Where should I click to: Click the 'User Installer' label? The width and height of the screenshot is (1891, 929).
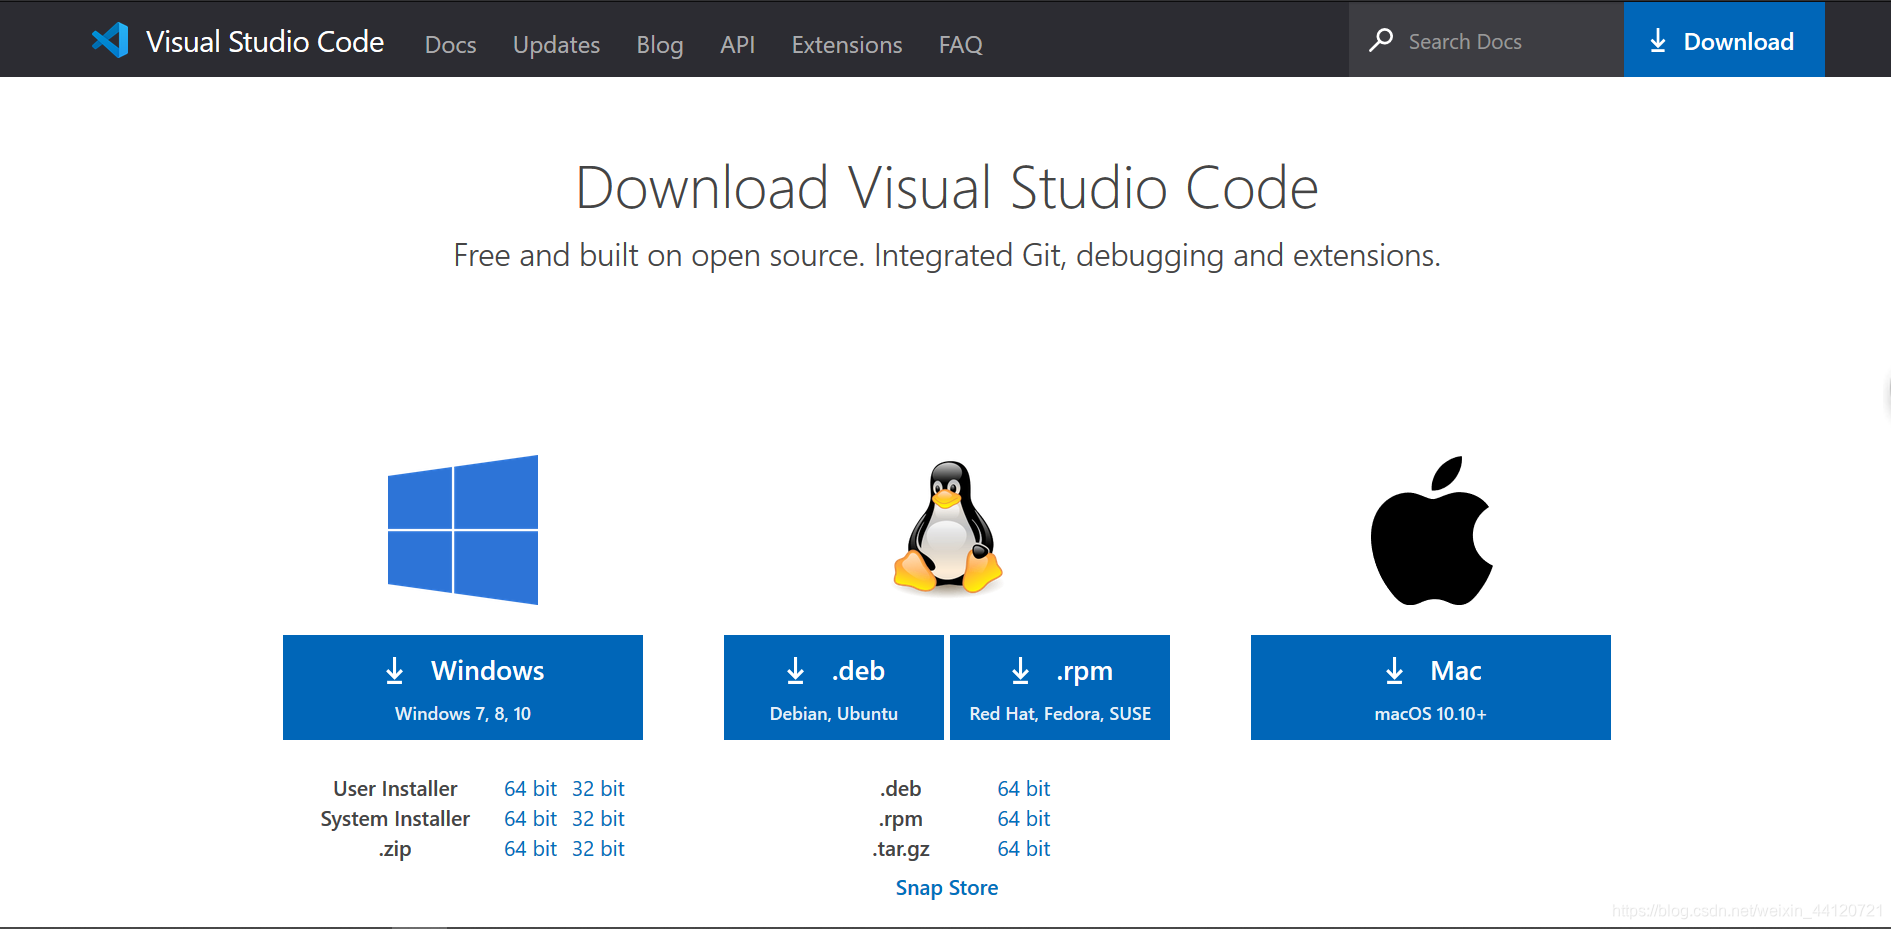(395, 789)
